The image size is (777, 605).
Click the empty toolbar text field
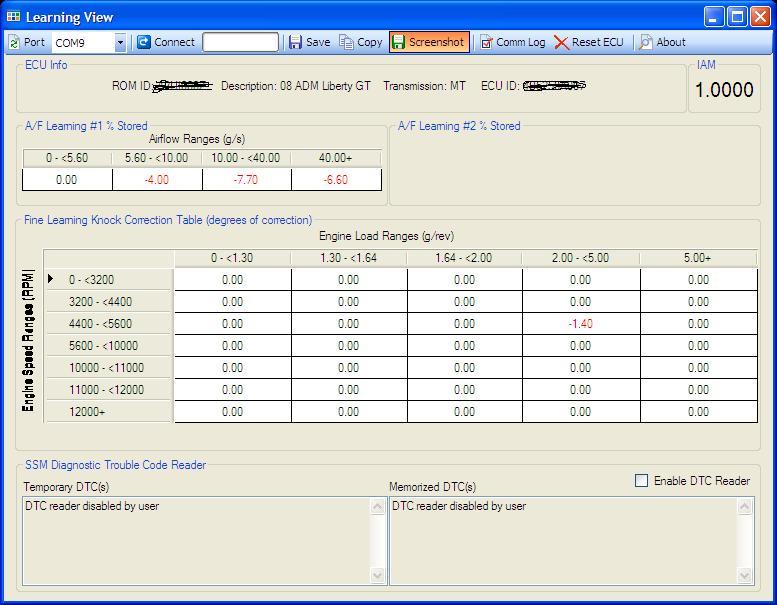pos(240,43)
